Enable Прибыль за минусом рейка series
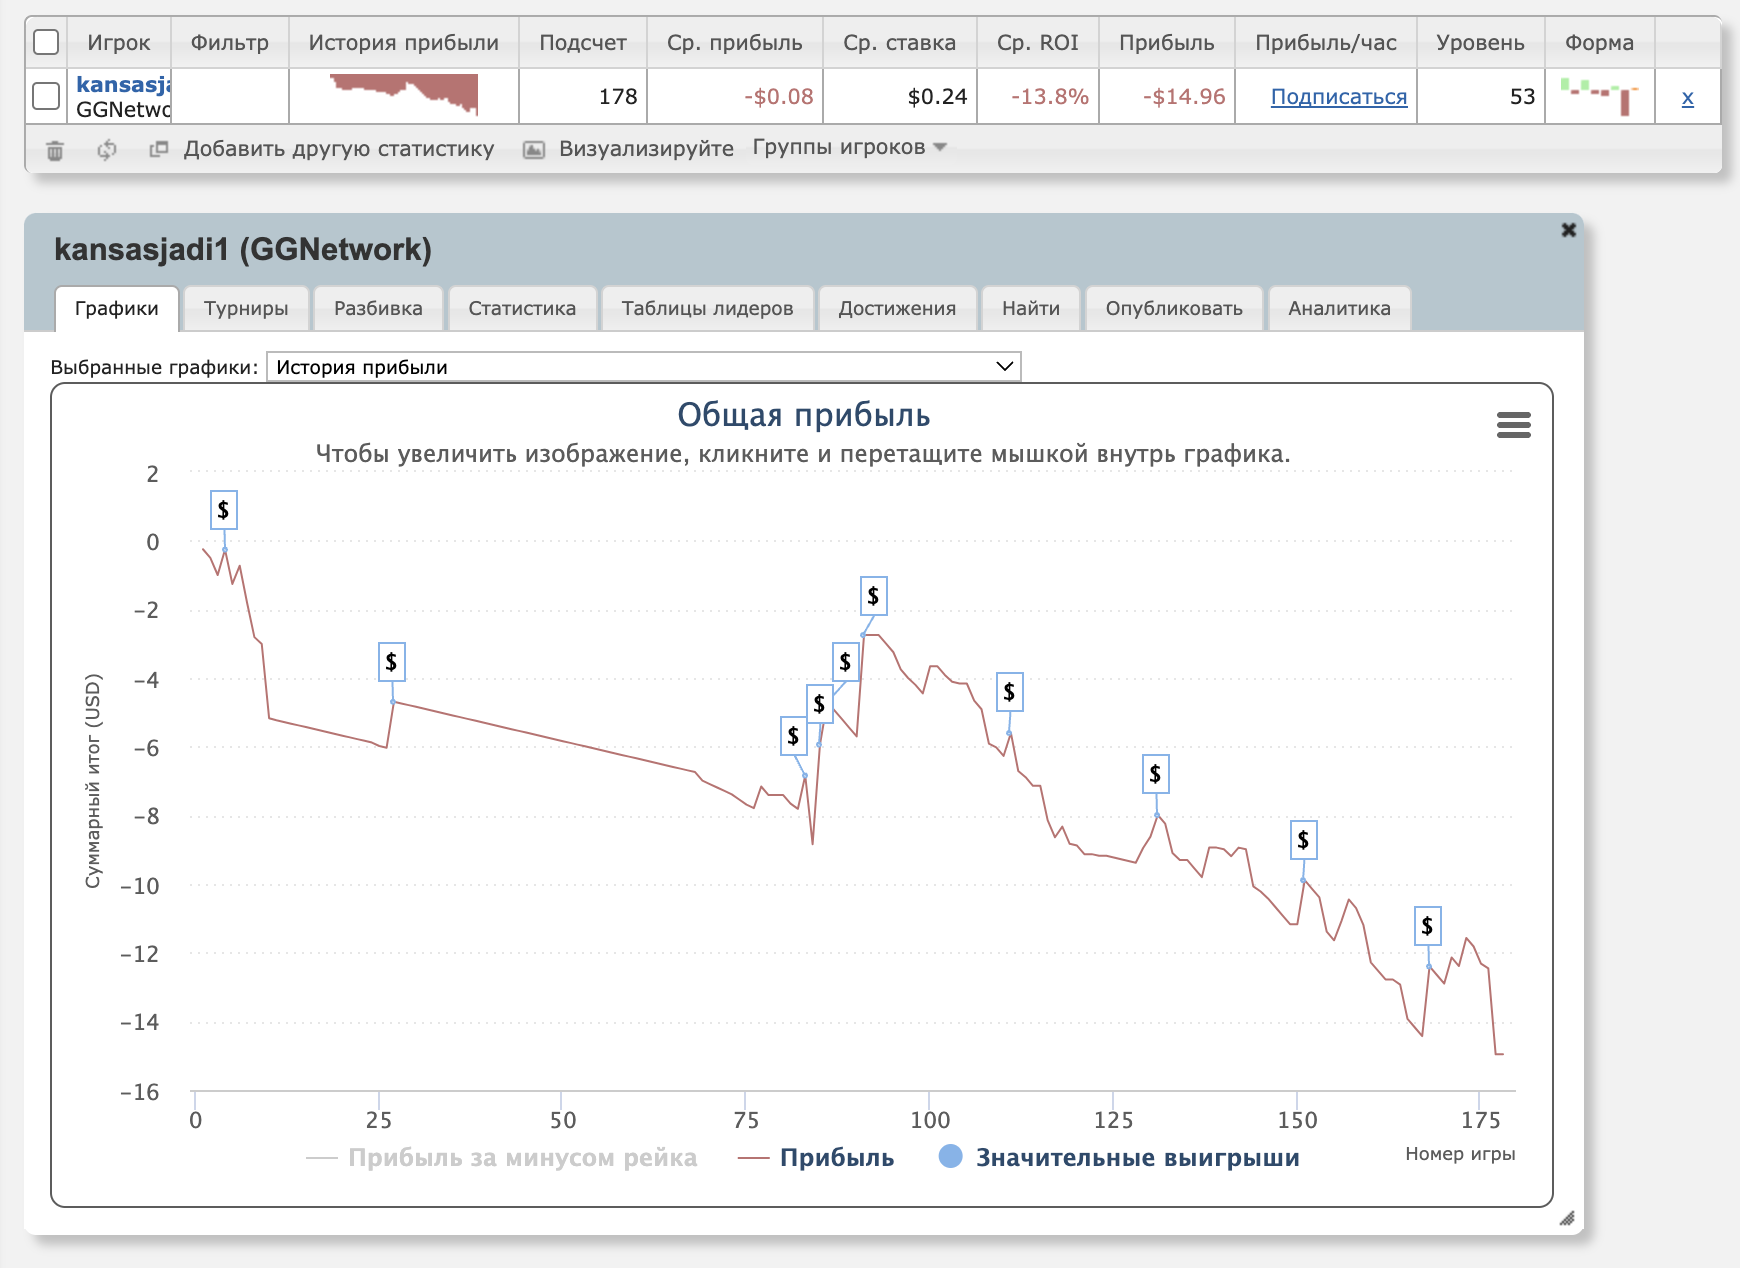Viewport: 1740px width, 1268px height. point(503,1157)
